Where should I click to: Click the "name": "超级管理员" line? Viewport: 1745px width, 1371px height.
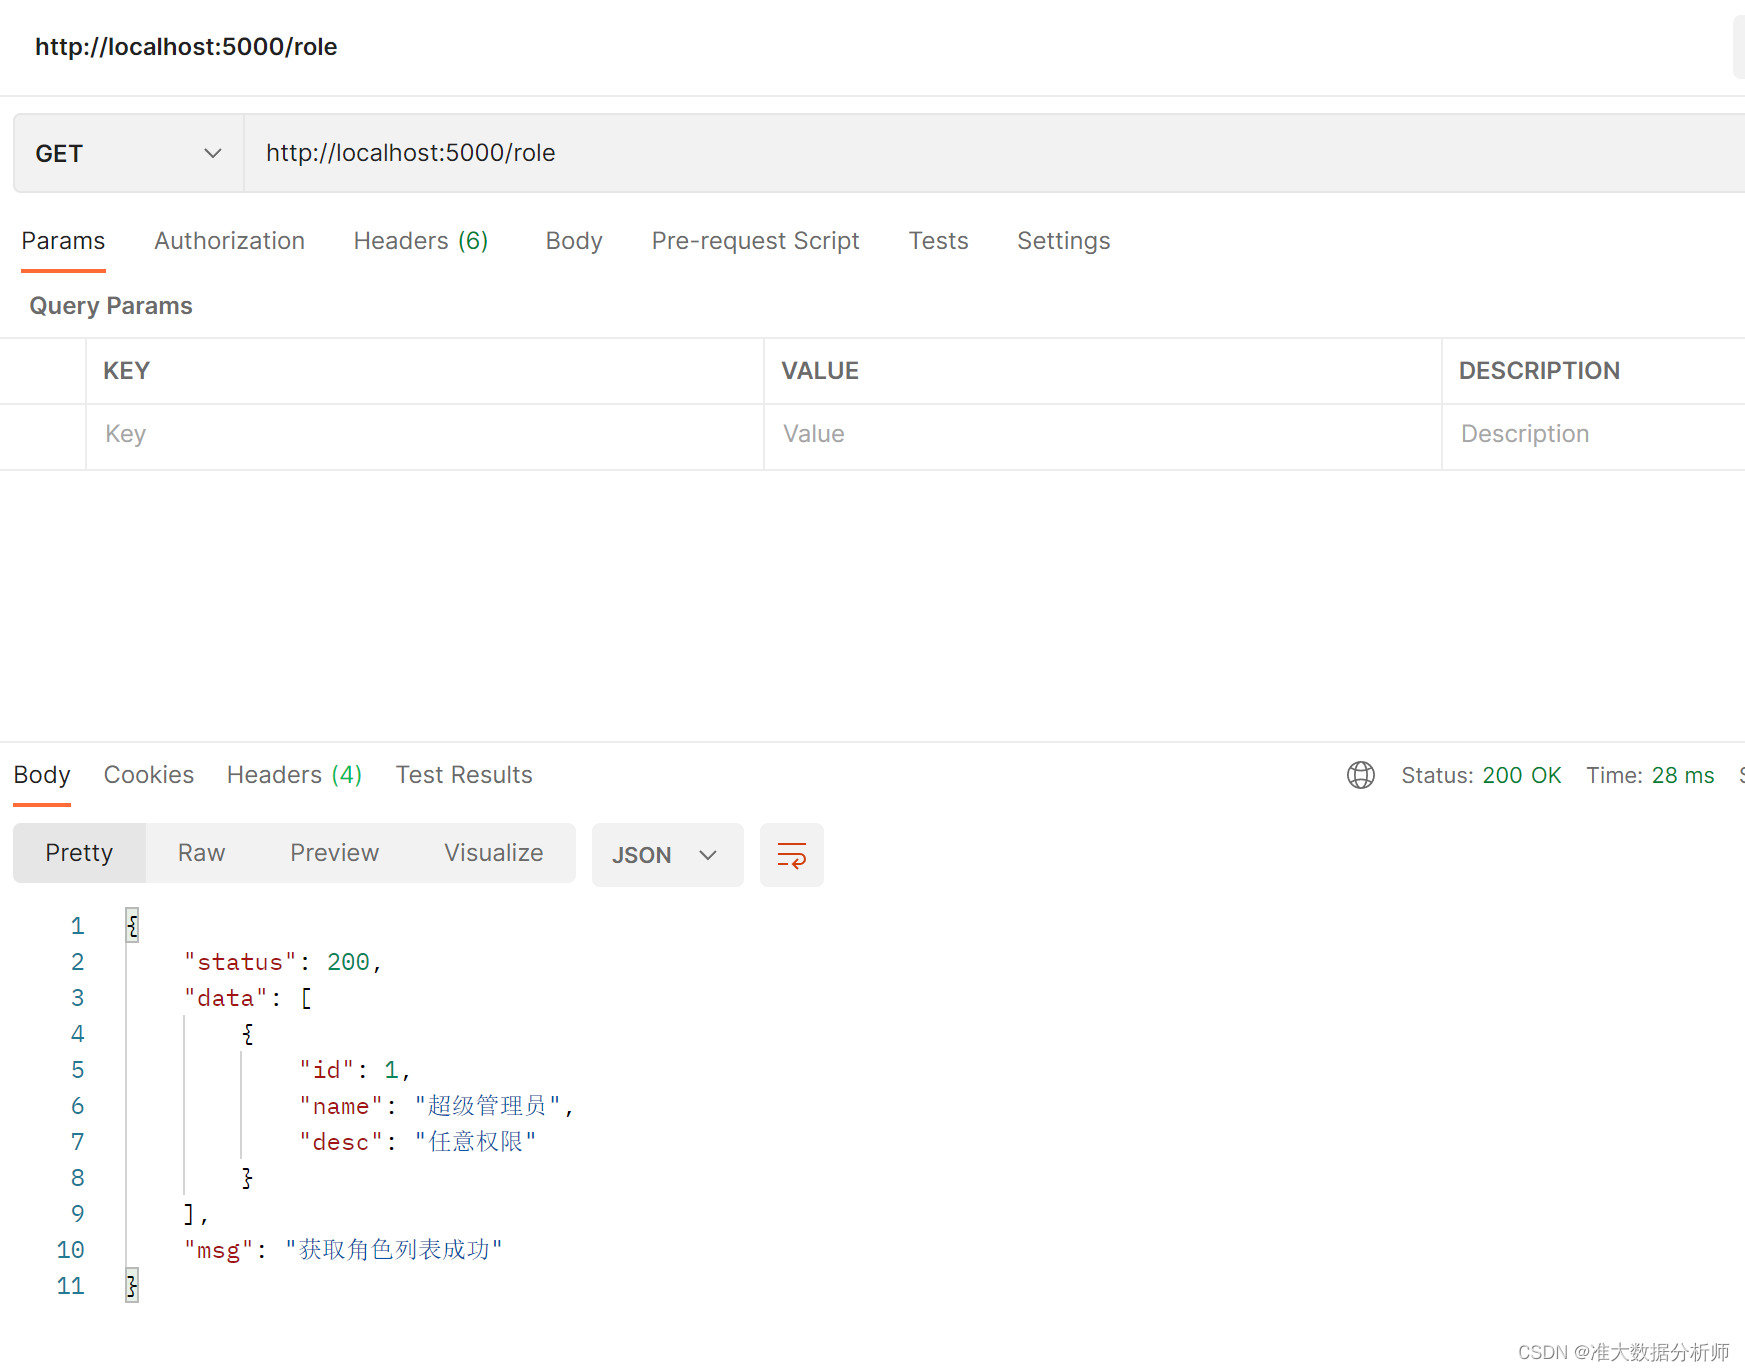point(436,1106)
